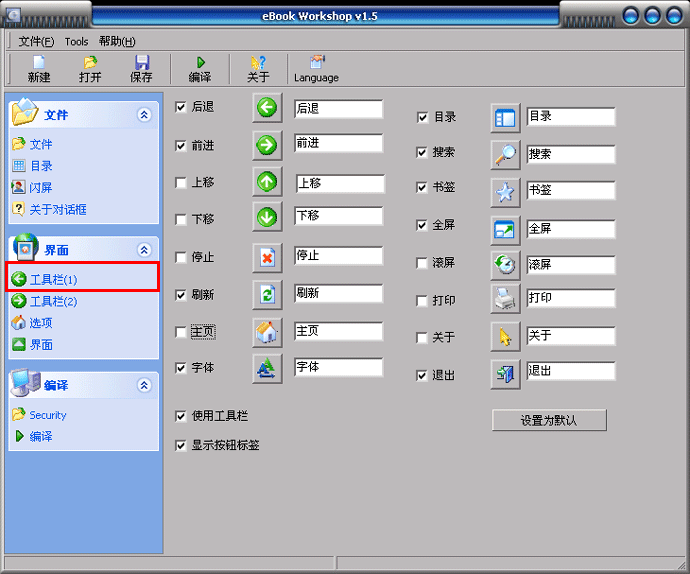
Task: Click the green back arrow icon button
Action: (267, 108)
